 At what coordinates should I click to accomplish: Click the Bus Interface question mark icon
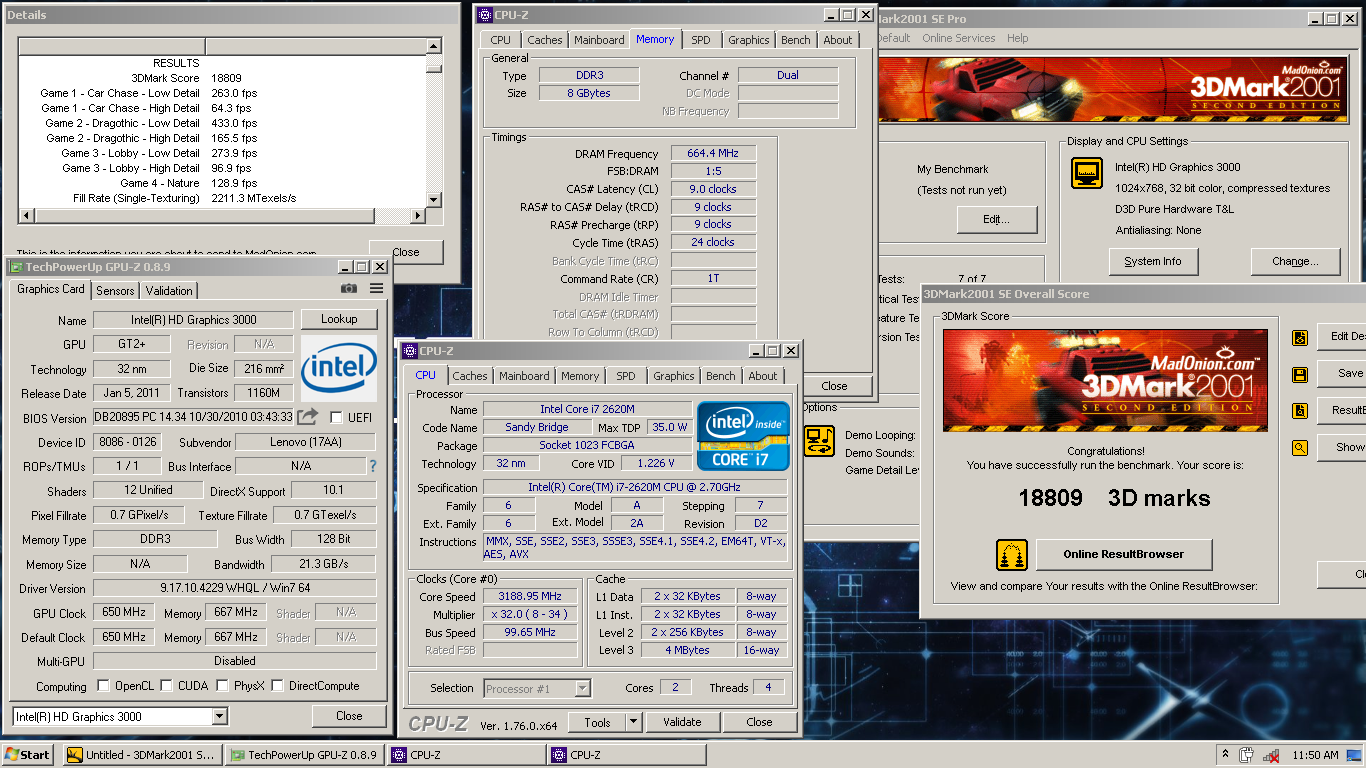pyautogui.click(x=373, y=466)
